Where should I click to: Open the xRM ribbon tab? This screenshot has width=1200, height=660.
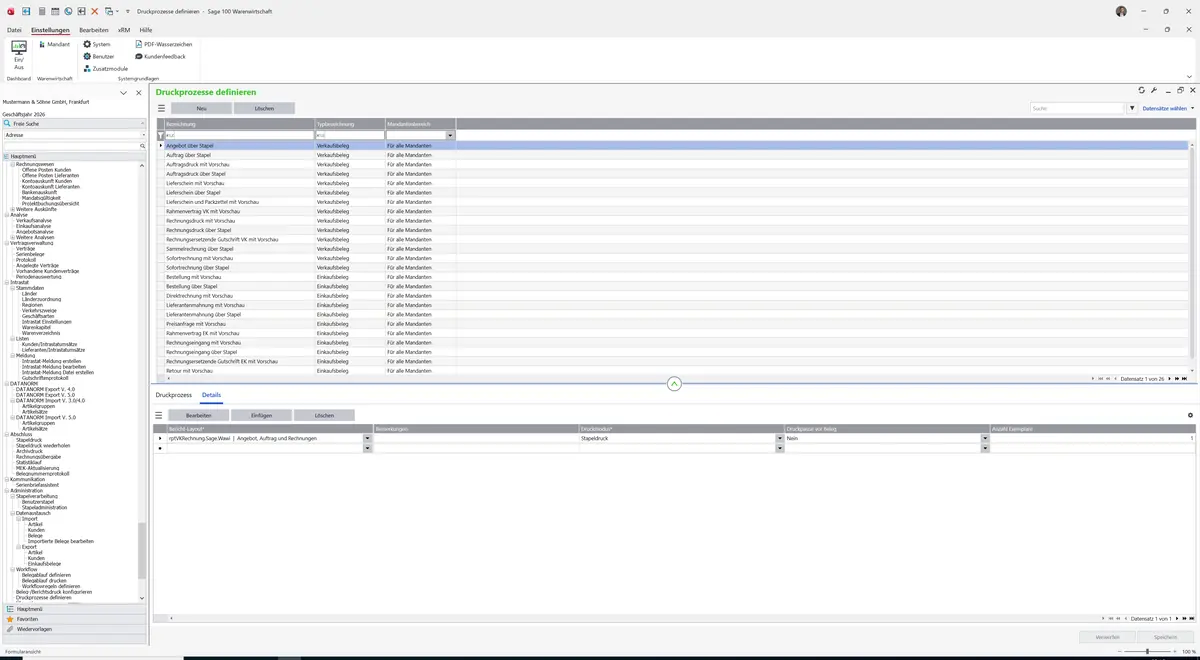coord(124,30)
